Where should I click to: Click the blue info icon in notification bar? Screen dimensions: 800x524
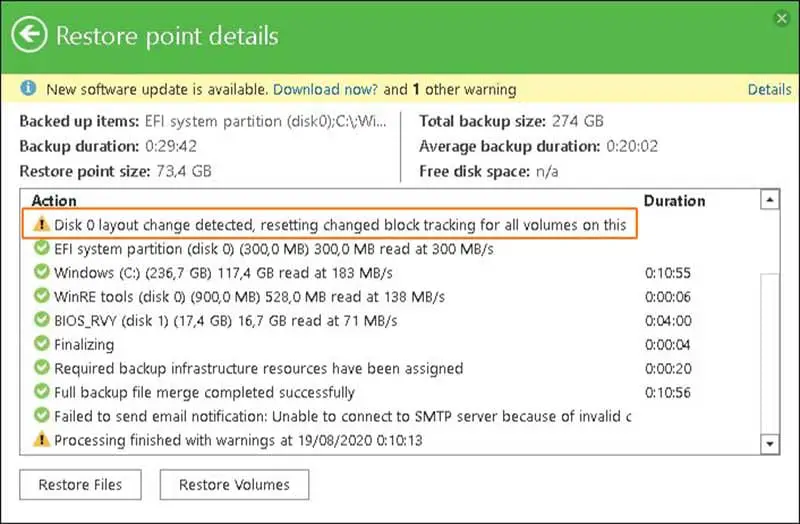coord(28,88)
